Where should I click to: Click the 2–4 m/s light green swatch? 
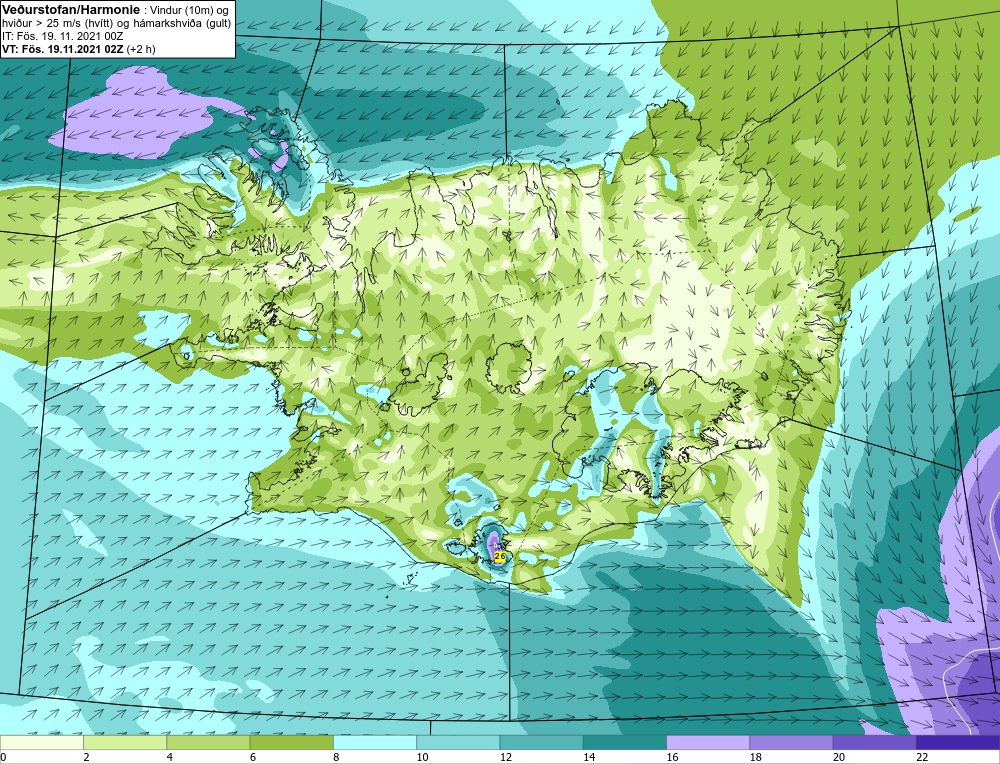click(x=125, y=742)
